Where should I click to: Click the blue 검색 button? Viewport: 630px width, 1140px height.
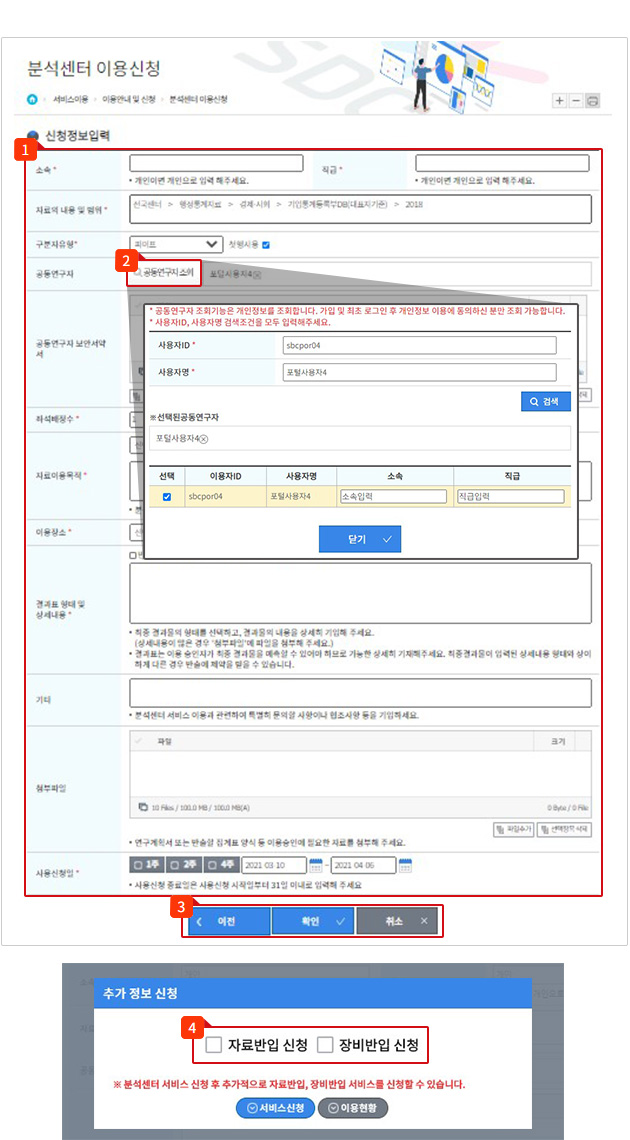546,401
